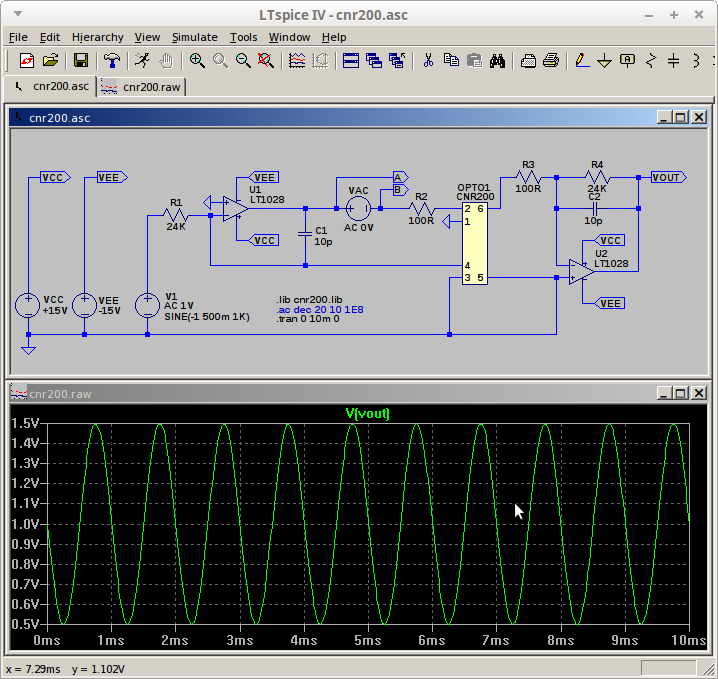Image resolution: width=718 pixels, height=679 pixels.
Task: Open the Edit menu
Action: (49, 37)
